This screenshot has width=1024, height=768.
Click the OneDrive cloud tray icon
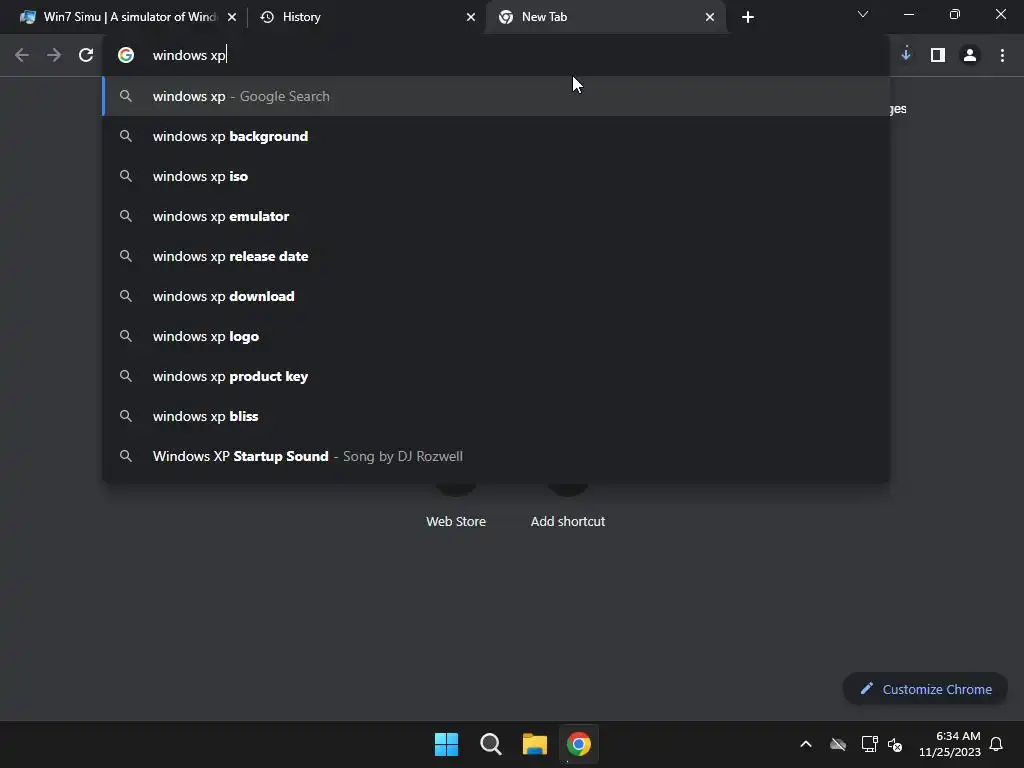click(x=838, y=744)
